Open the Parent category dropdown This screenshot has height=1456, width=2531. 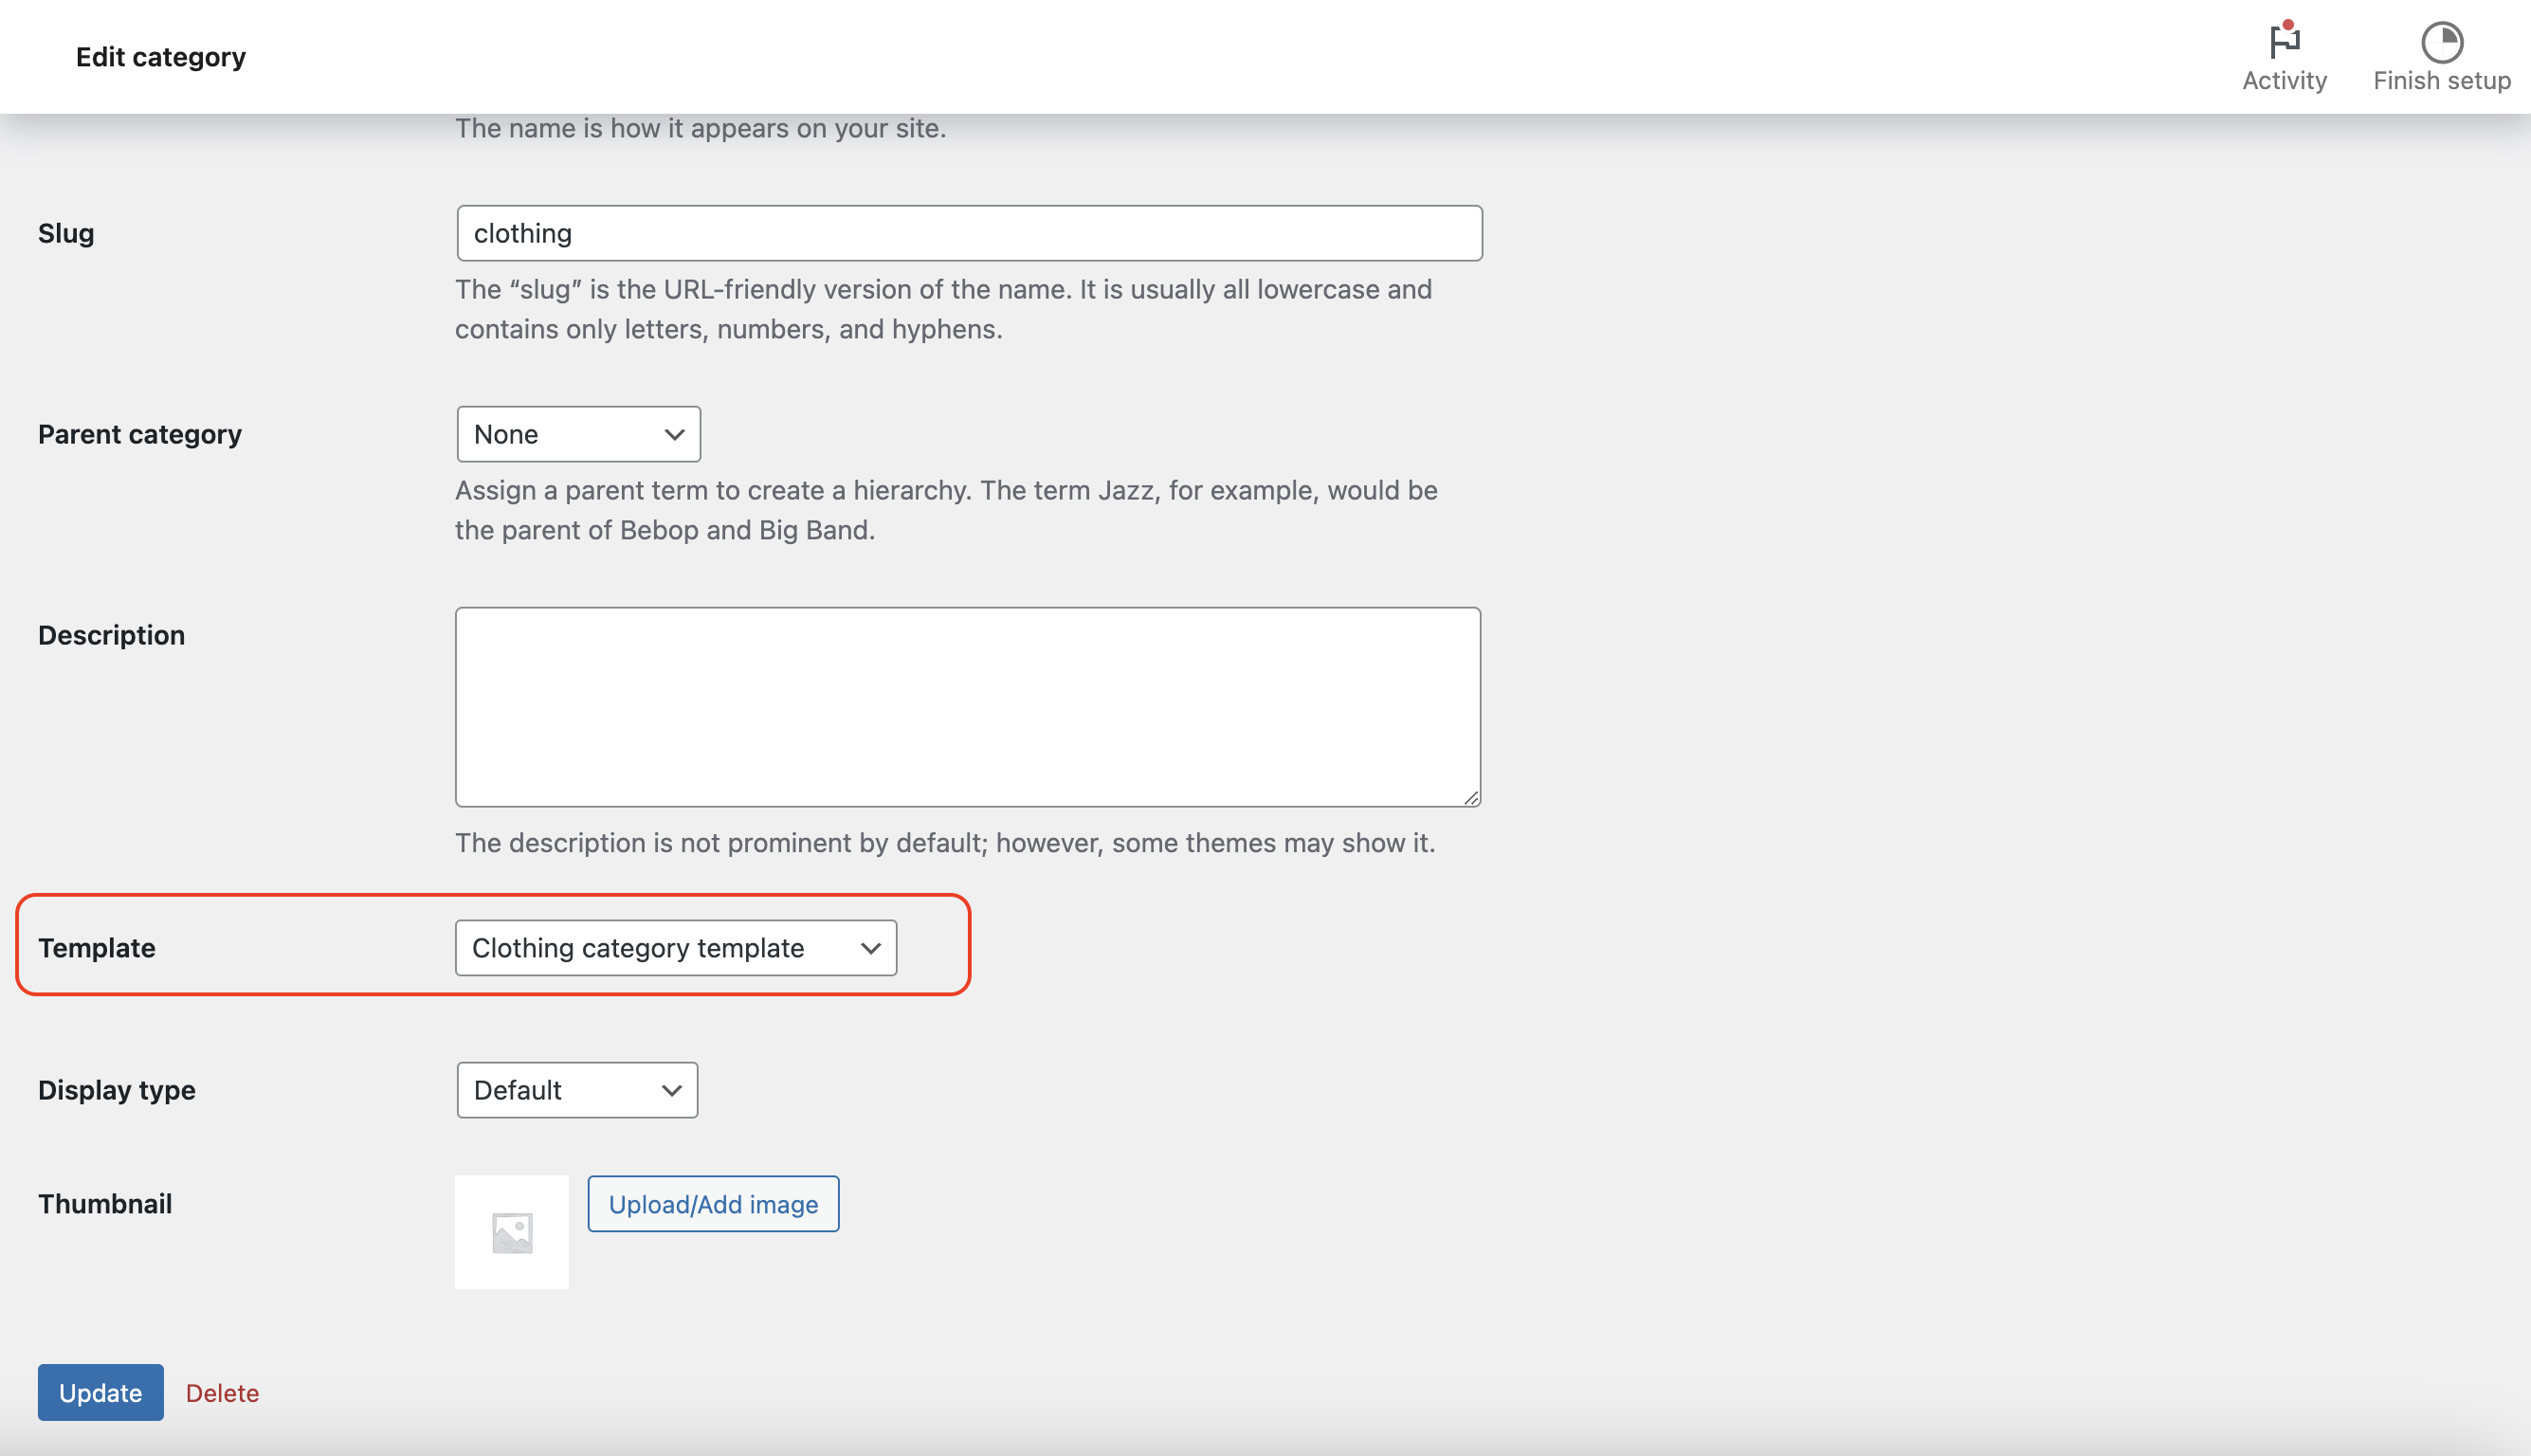pos(578,434)
